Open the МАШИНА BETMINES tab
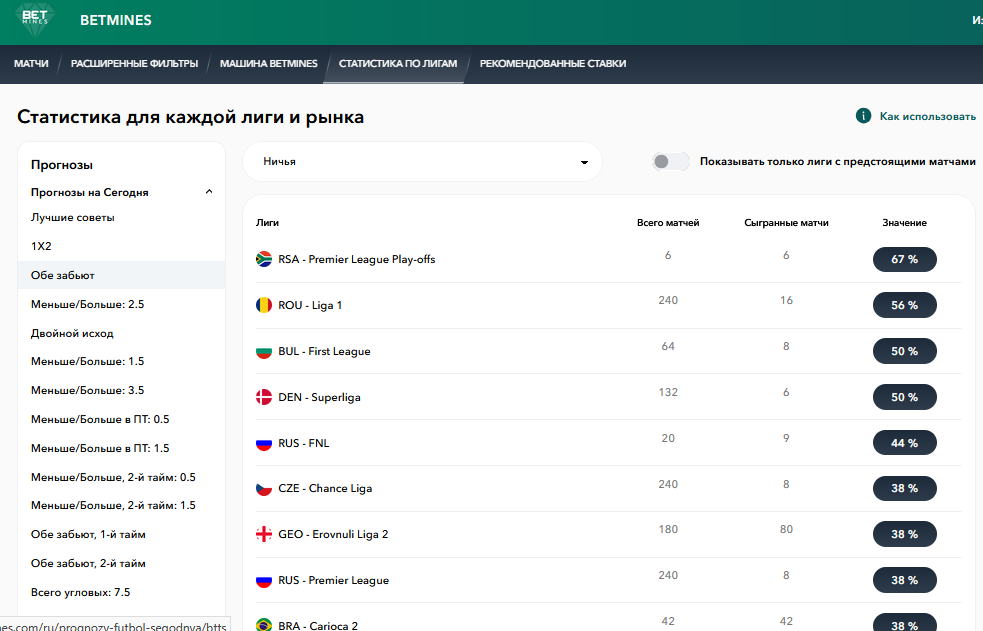This screenshot has height=631, width=983. 268,63
